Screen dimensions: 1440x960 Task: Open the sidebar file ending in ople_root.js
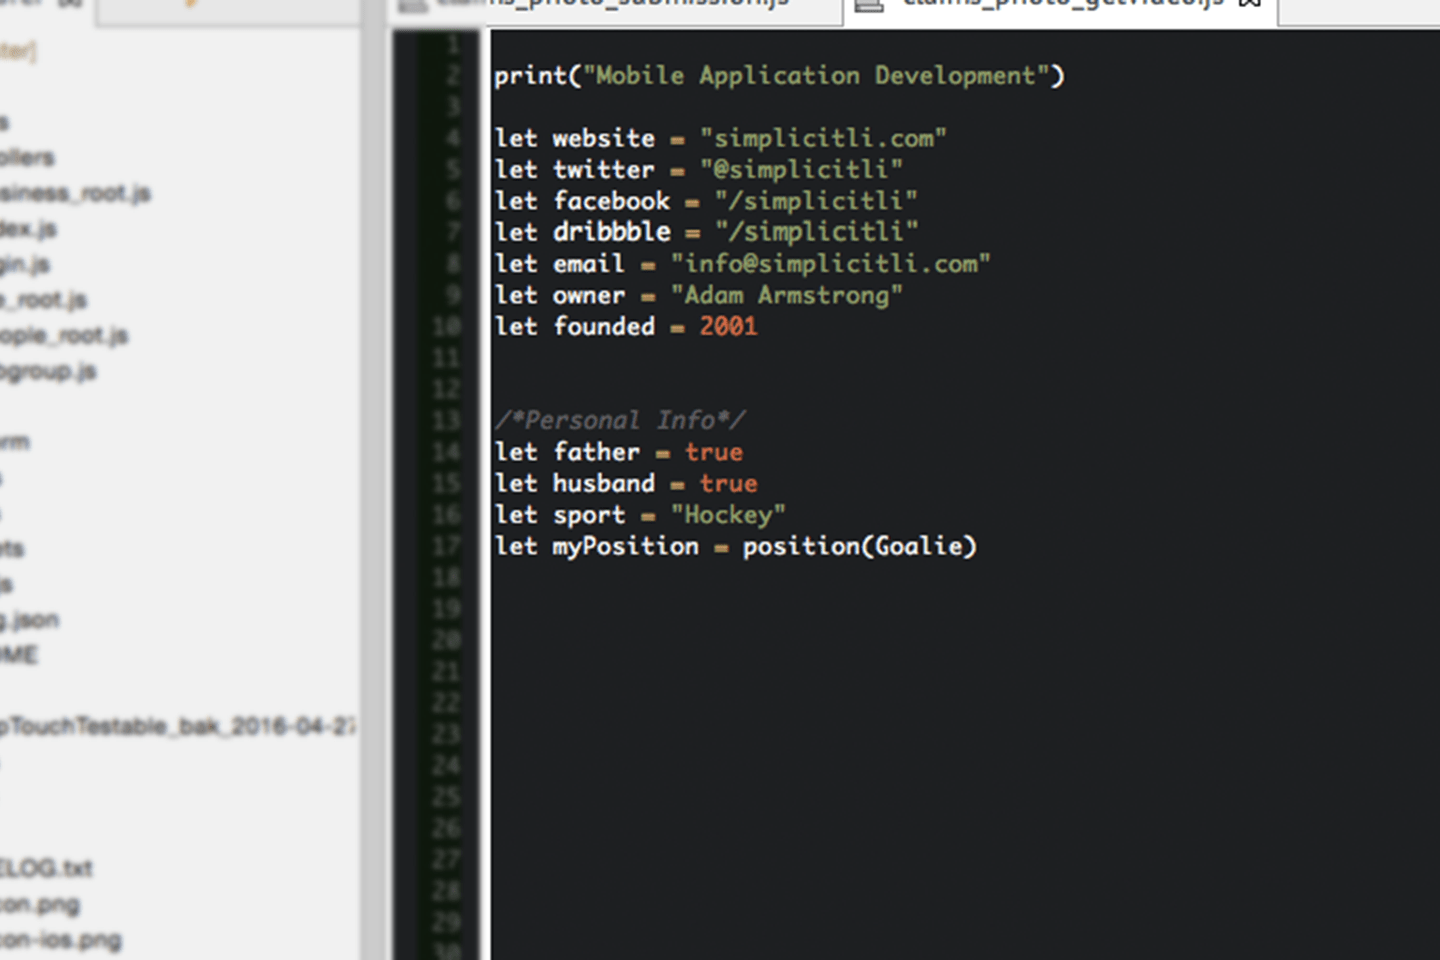(64, 335)
